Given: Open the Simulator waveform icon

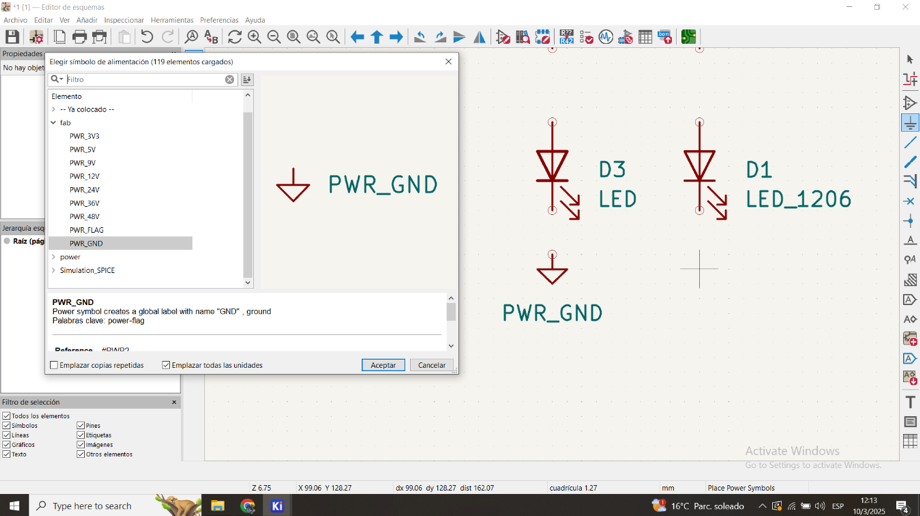Looking at the screenshot, I should pos(606,37).
